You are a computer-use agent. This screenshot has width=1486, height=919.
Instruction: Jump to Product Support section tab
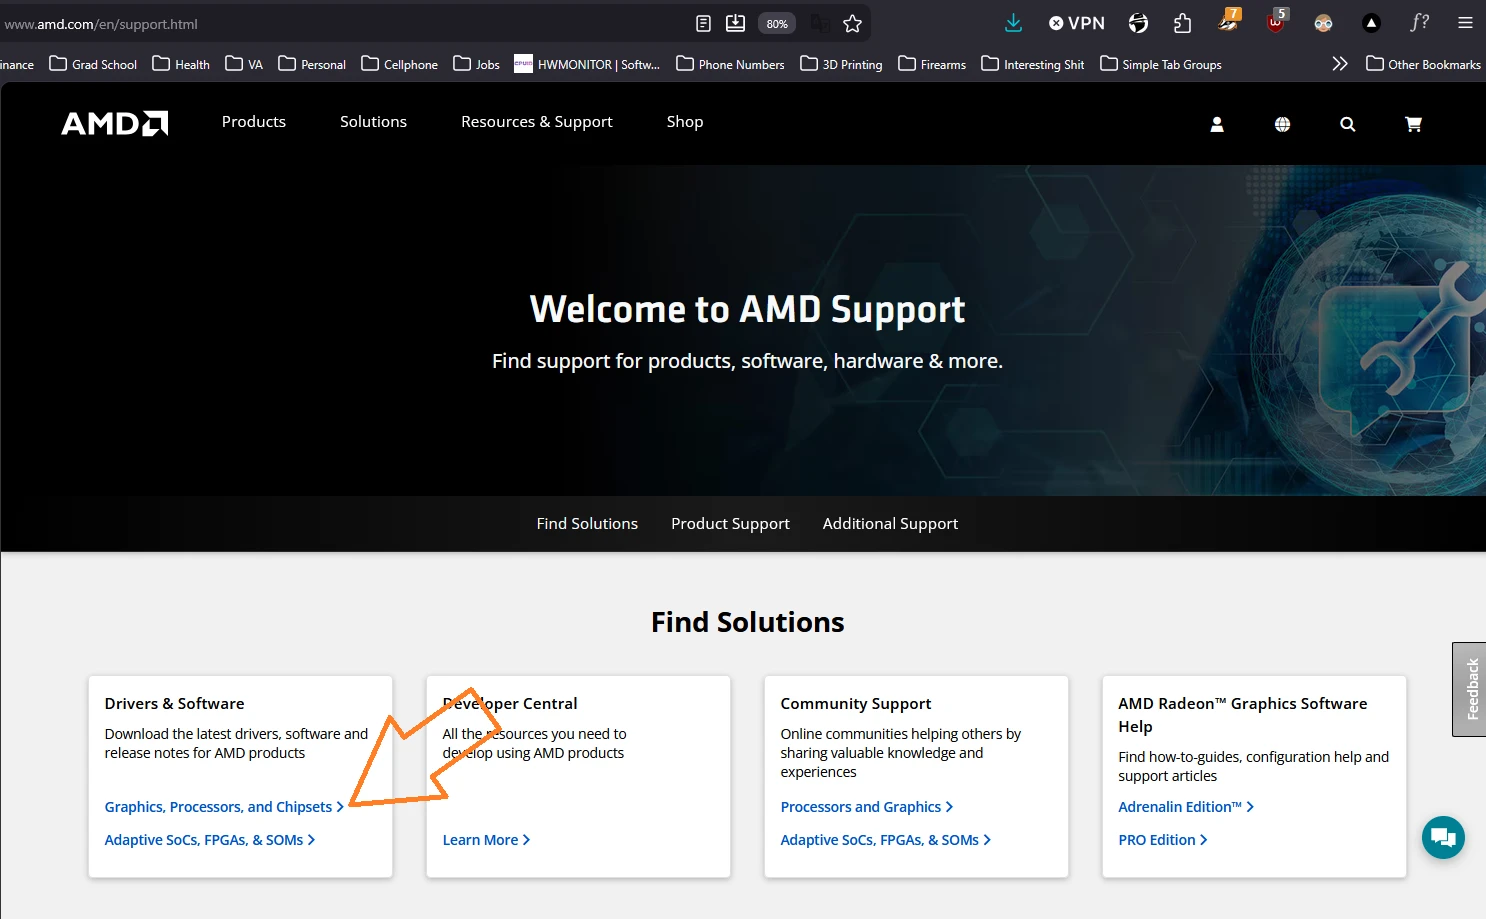730,524
